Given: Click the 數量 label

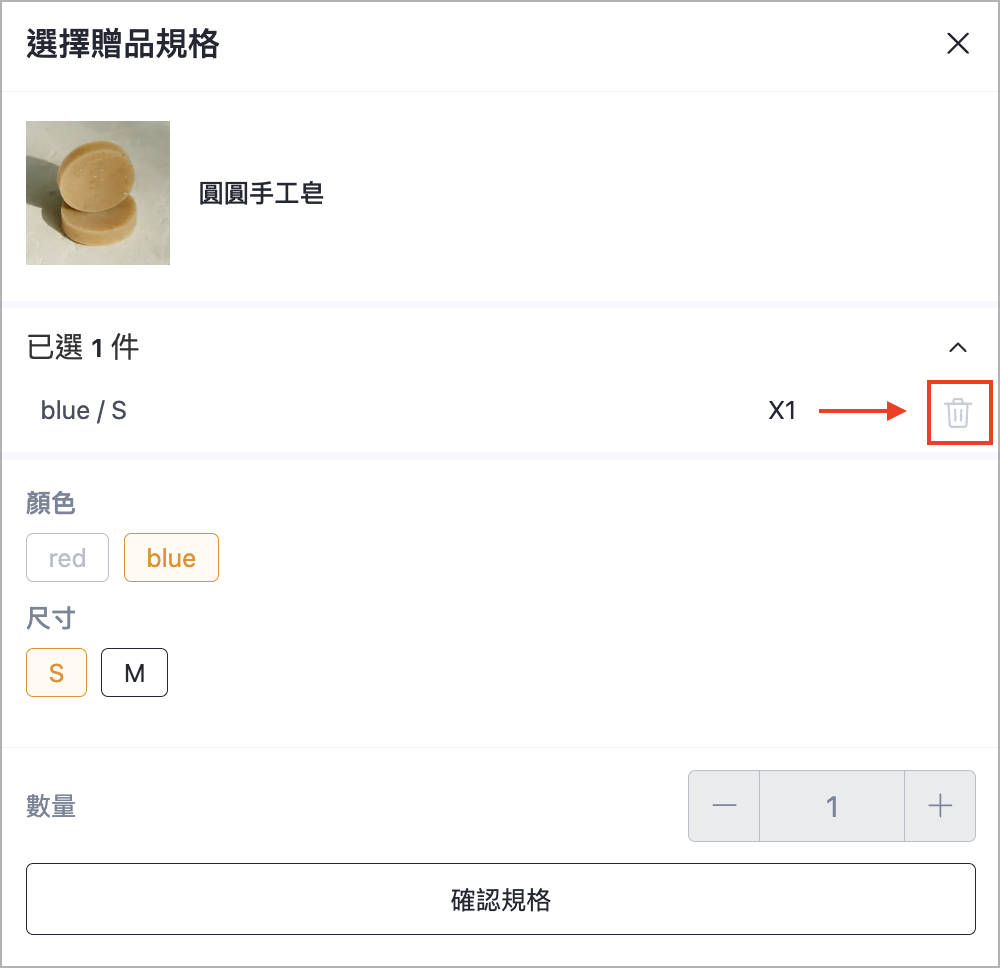Looking at the screenshot, I should coord(51,806).
